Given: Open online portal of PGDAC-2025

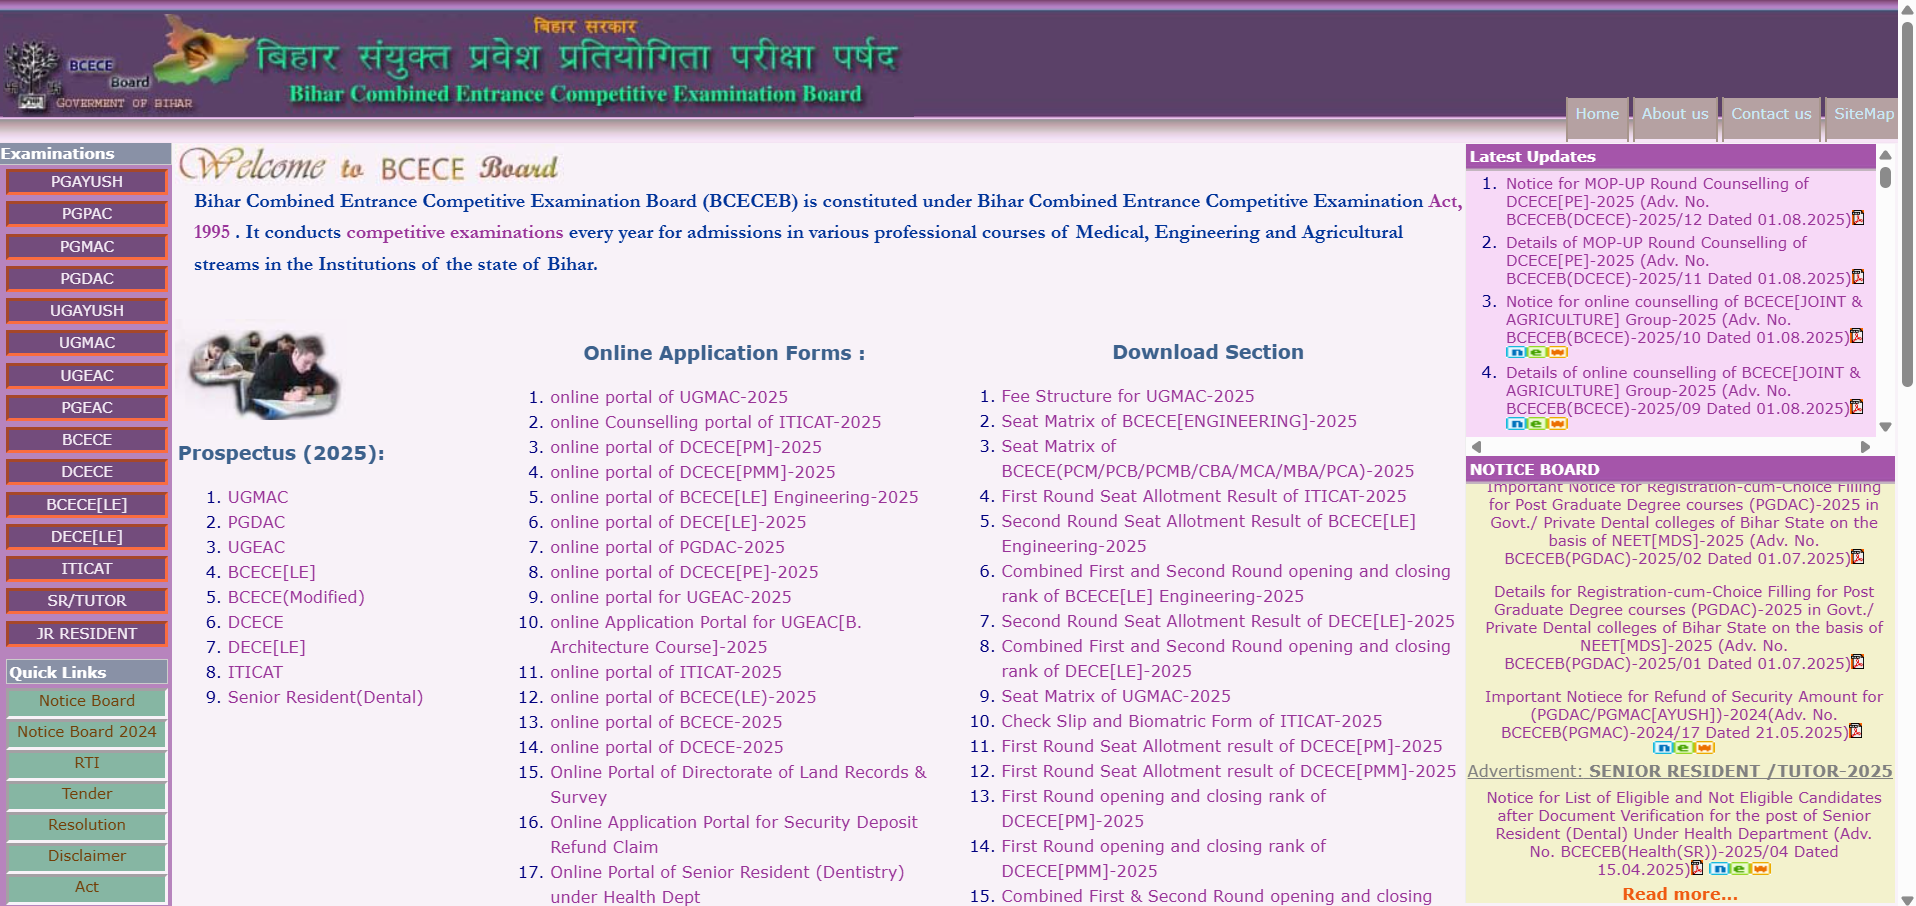Looking at the screenshot, I should point(667,547).
